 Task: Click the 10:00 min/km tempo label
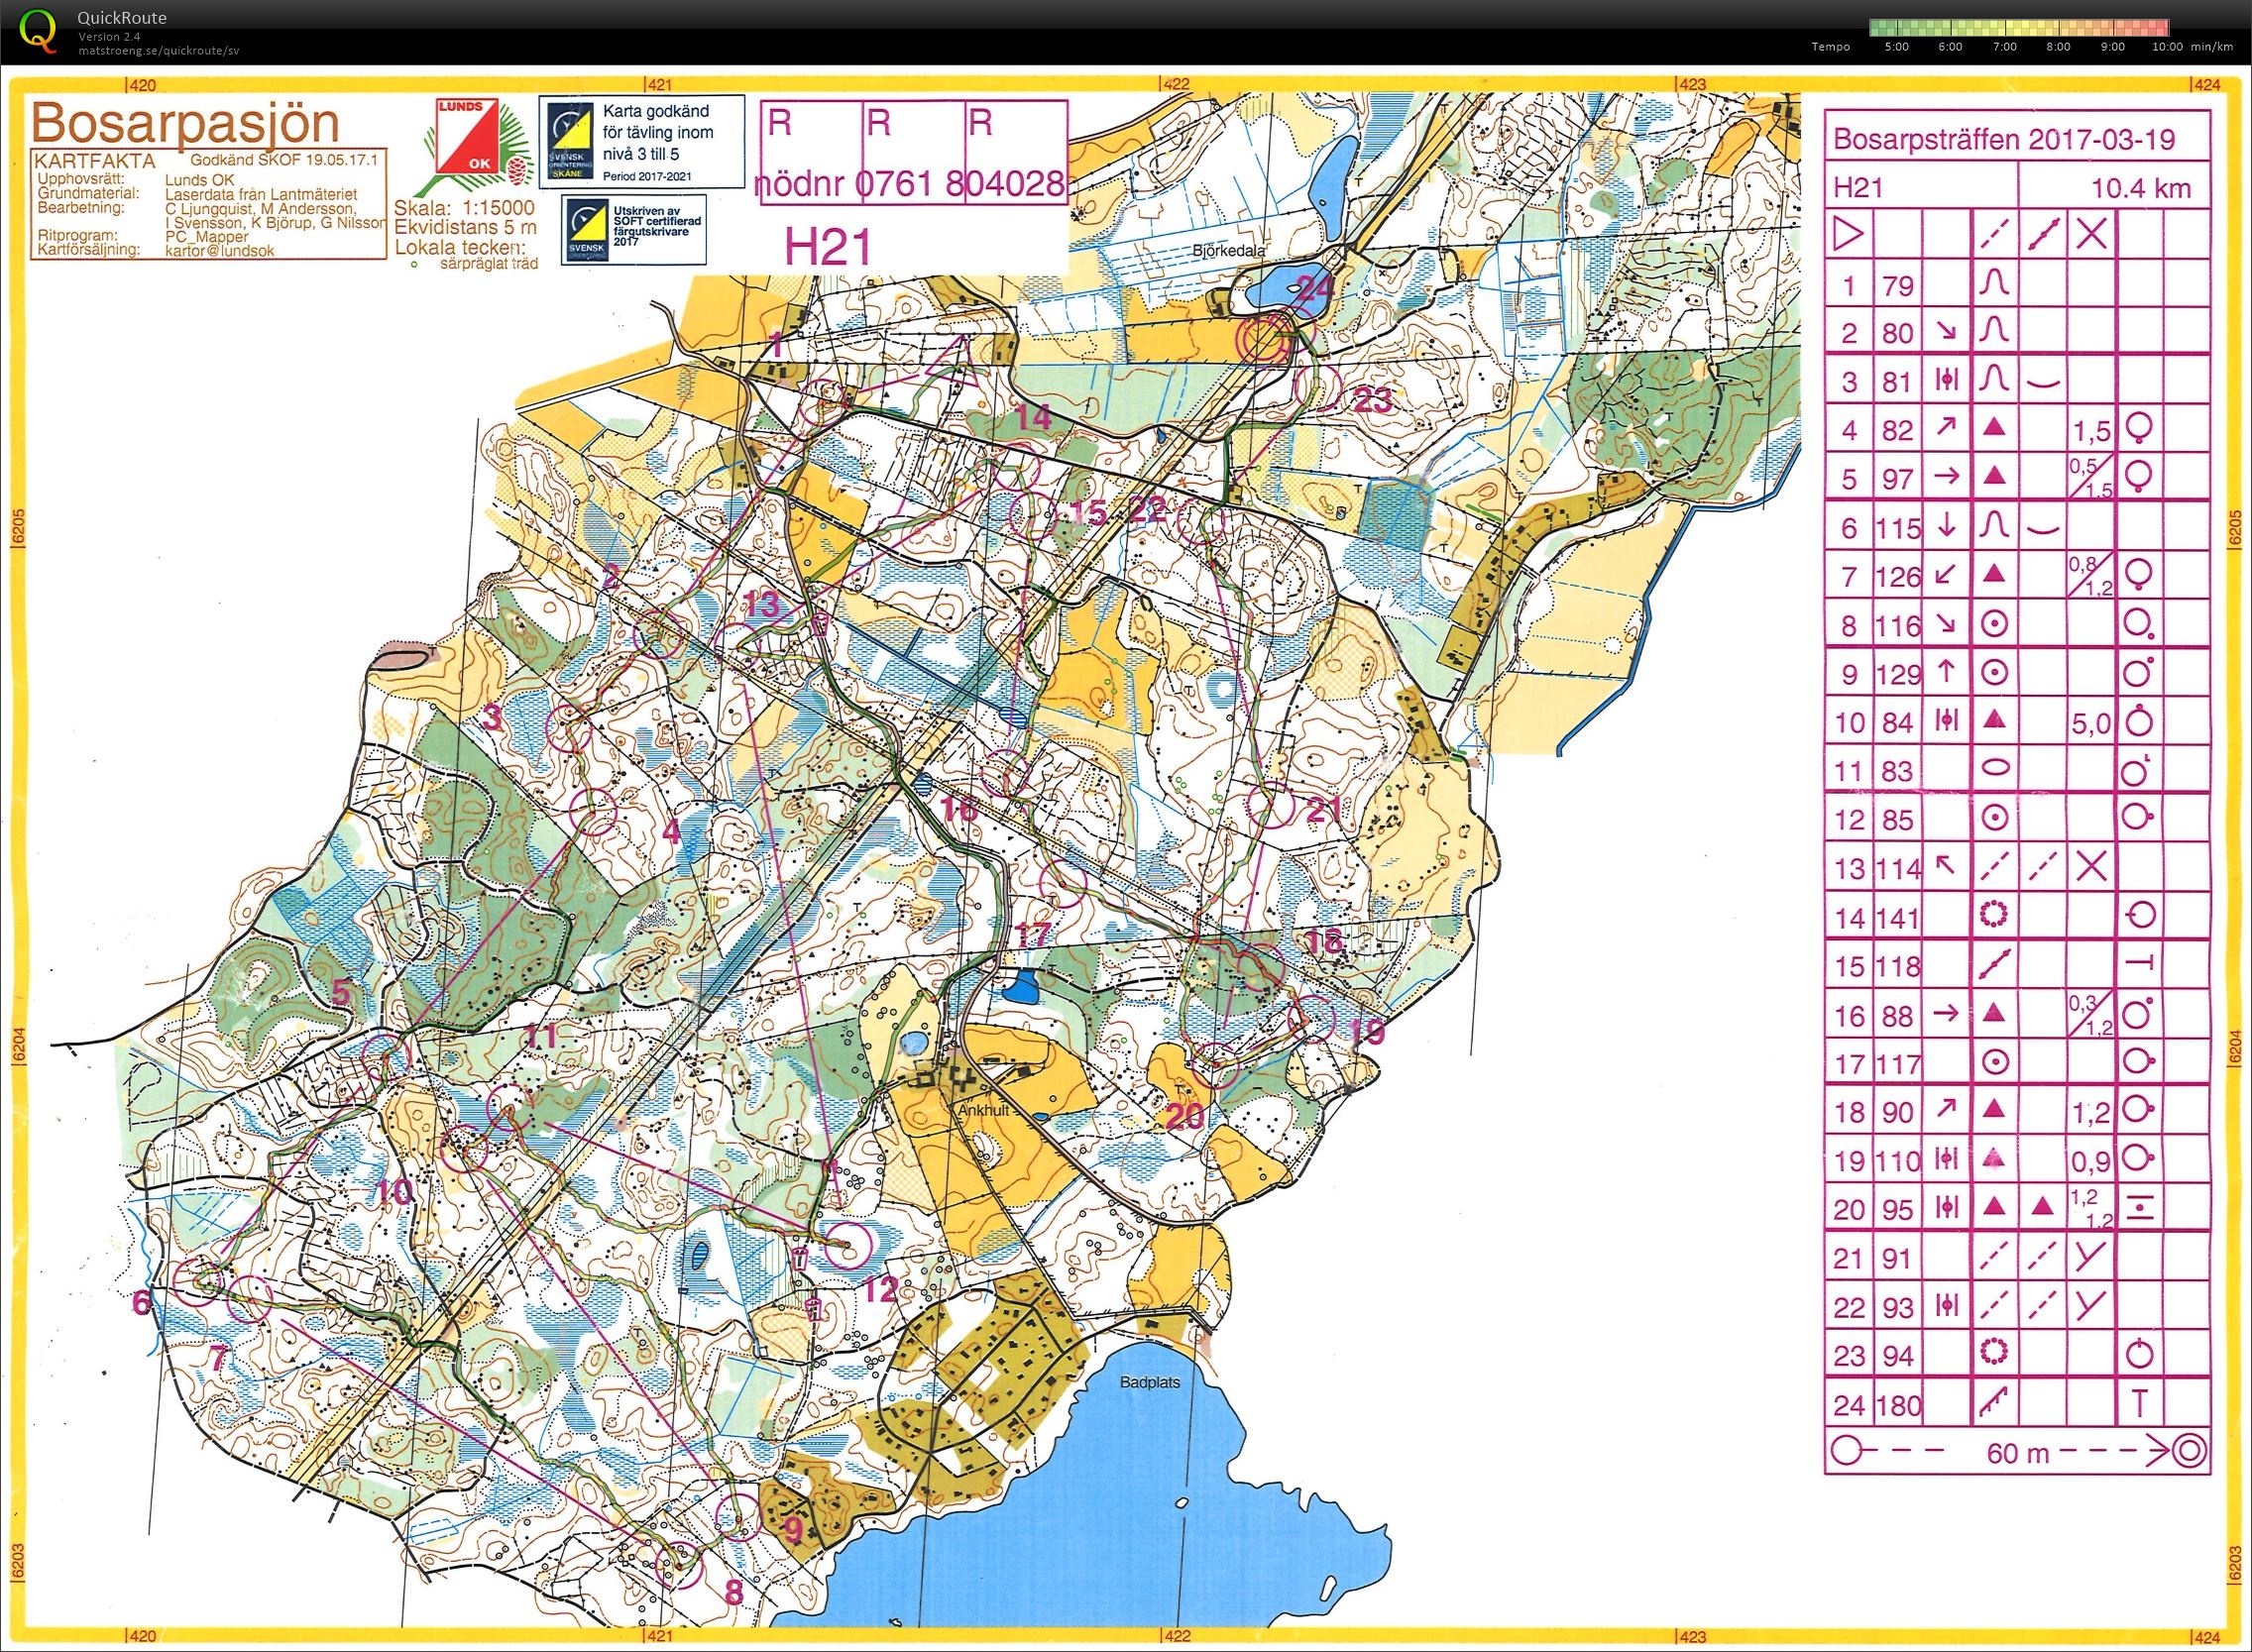[x=2192, y=47]
